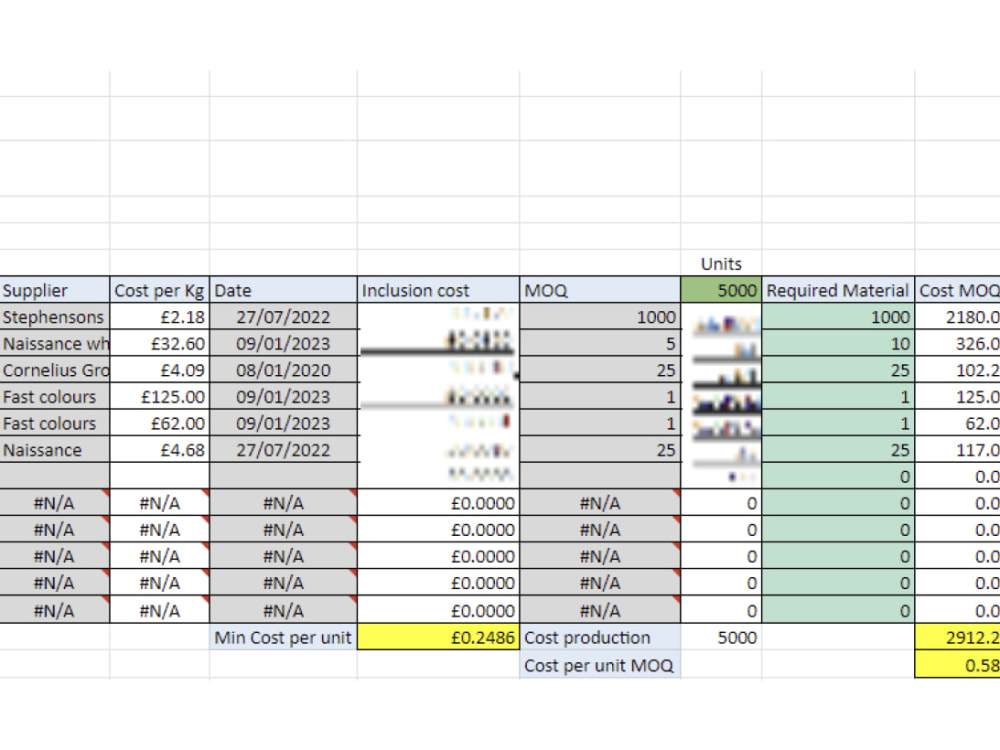Click the Cost MOQ value 102.2

(958, 371)
